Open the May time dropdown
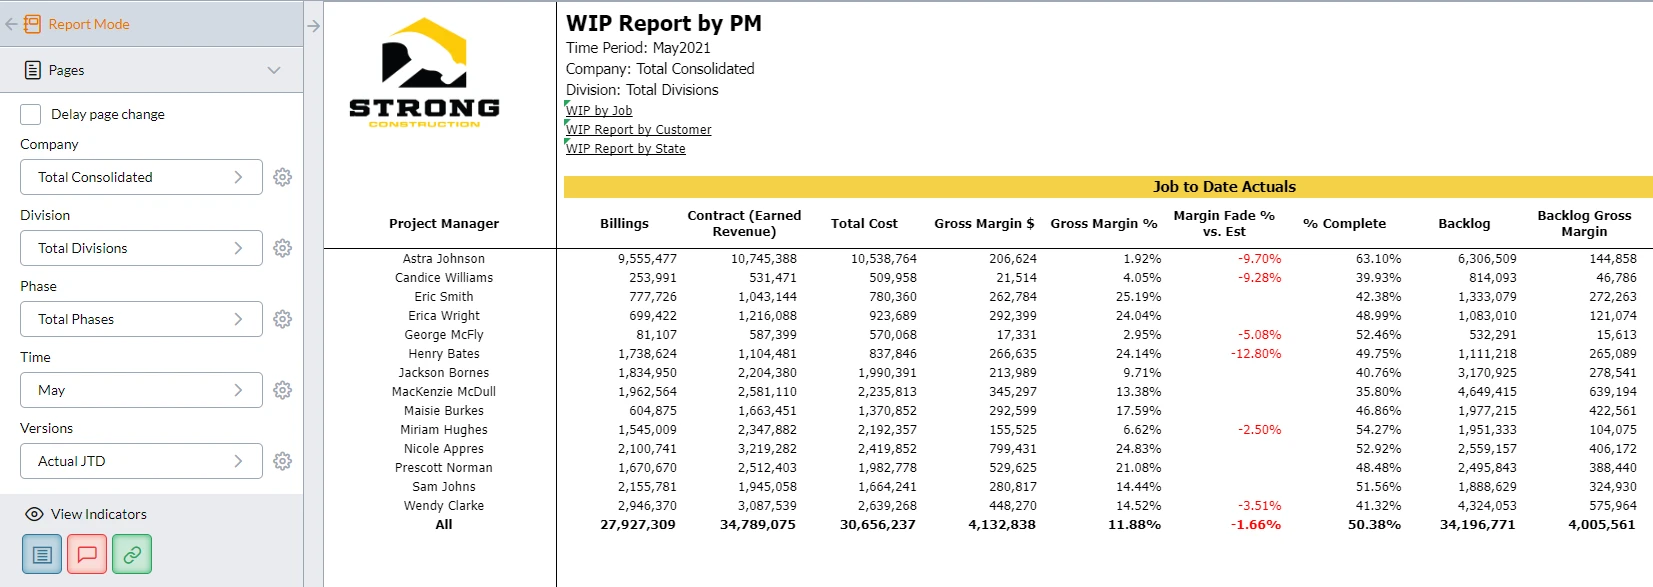 pyautogui.click(x=141, y=390)
